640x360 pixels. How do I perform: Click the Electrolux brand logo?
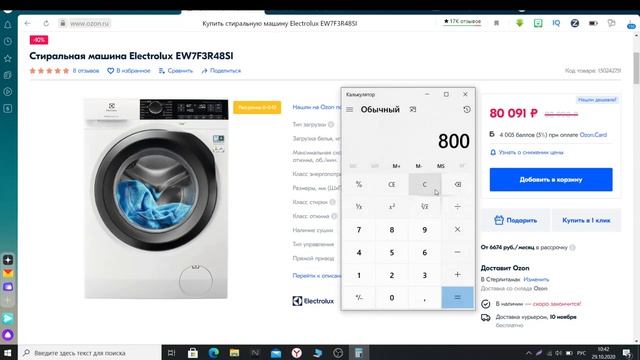click(x=313, y=301)
